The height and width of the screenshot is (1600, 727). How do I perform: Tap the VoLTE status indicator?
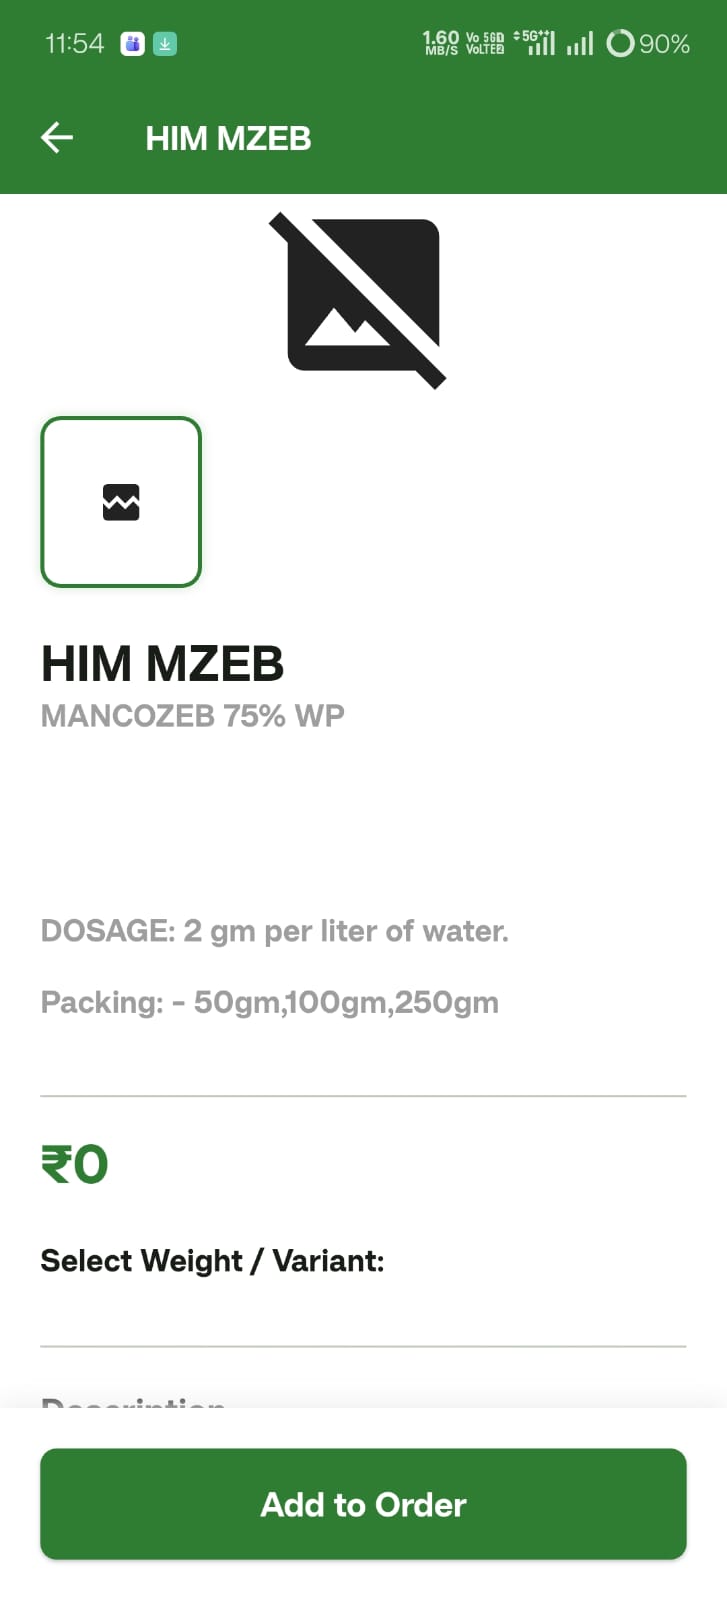click(x=485, y=44)
